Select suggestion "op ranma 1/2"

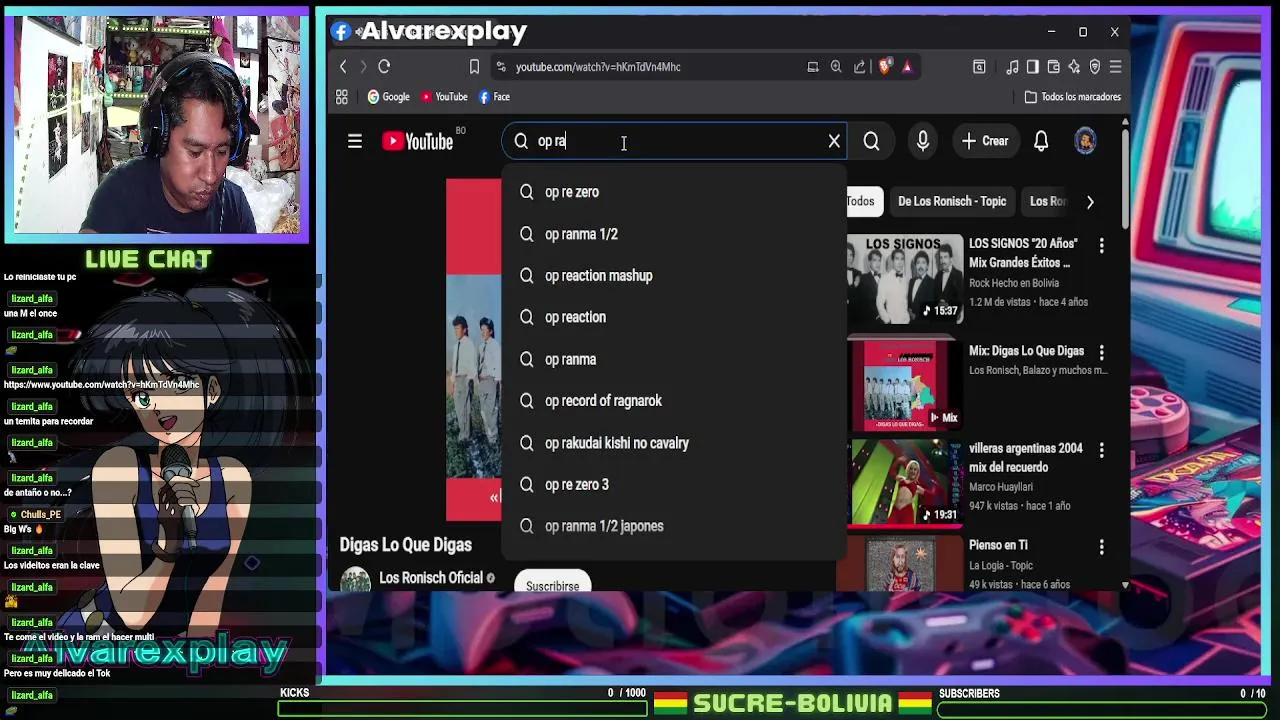coord(673,234)
